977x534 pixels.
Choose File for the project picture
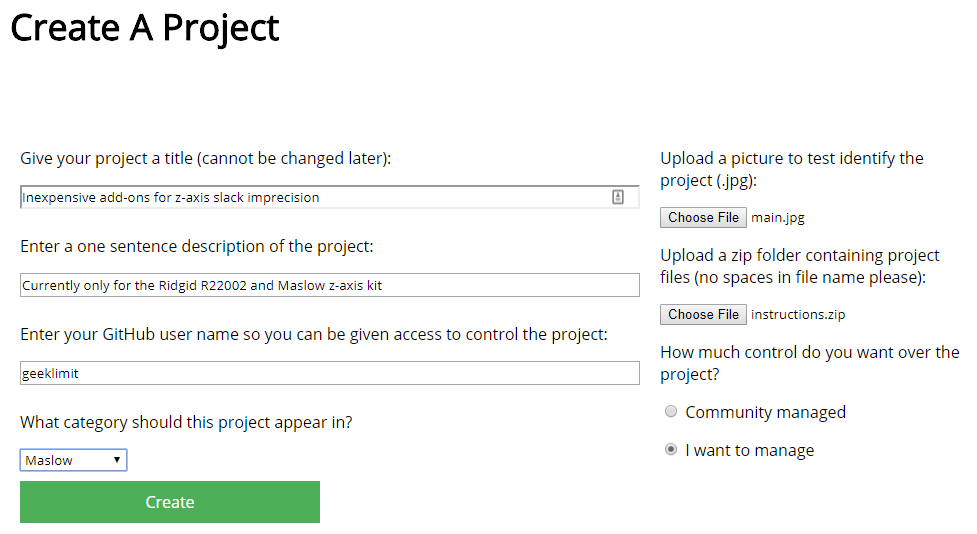[x=703, y=217]
